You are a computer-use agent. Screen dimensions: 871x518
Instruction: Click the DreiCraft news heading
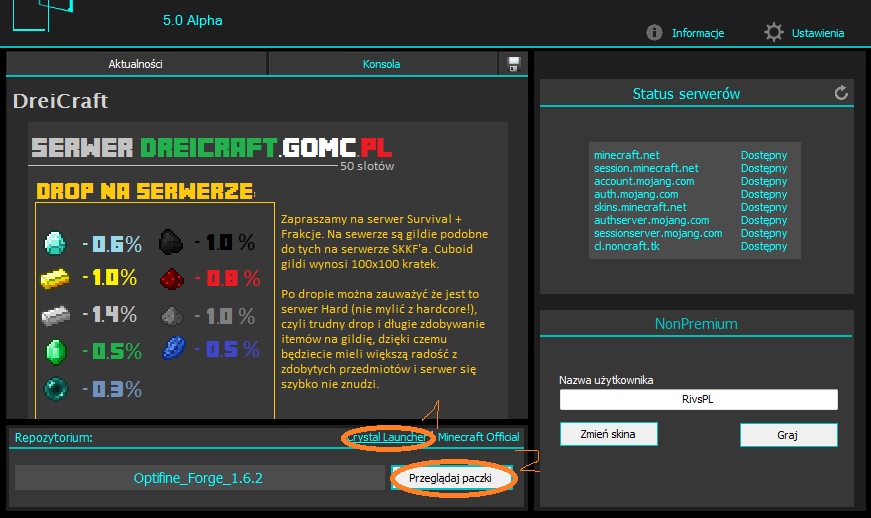[x=61, y=101]
